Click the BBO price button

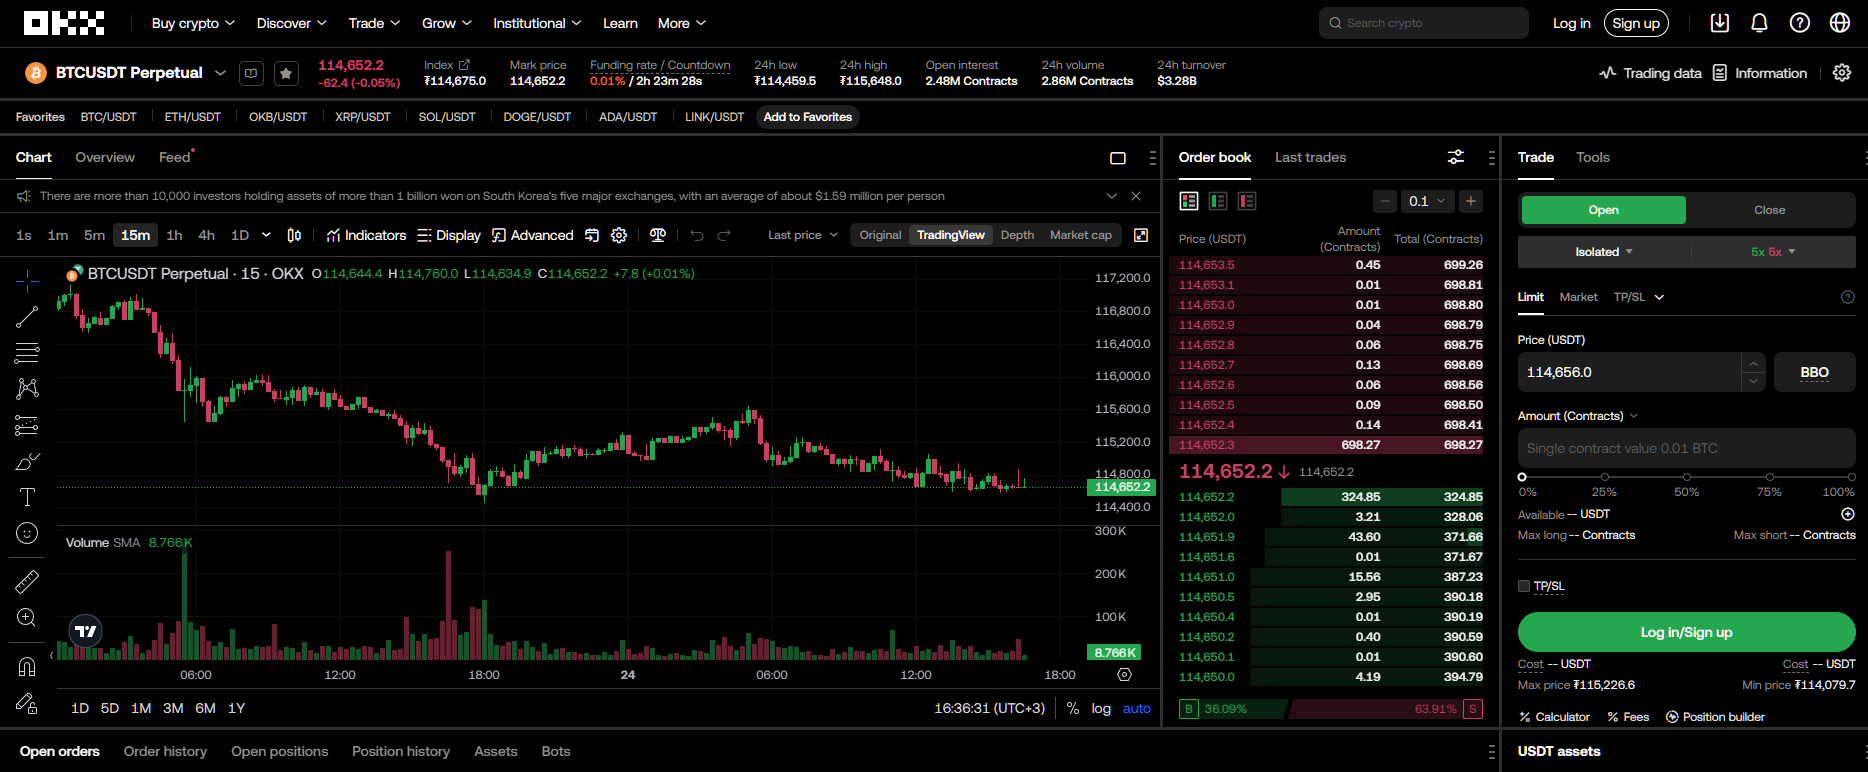(x=1814, y=372)
